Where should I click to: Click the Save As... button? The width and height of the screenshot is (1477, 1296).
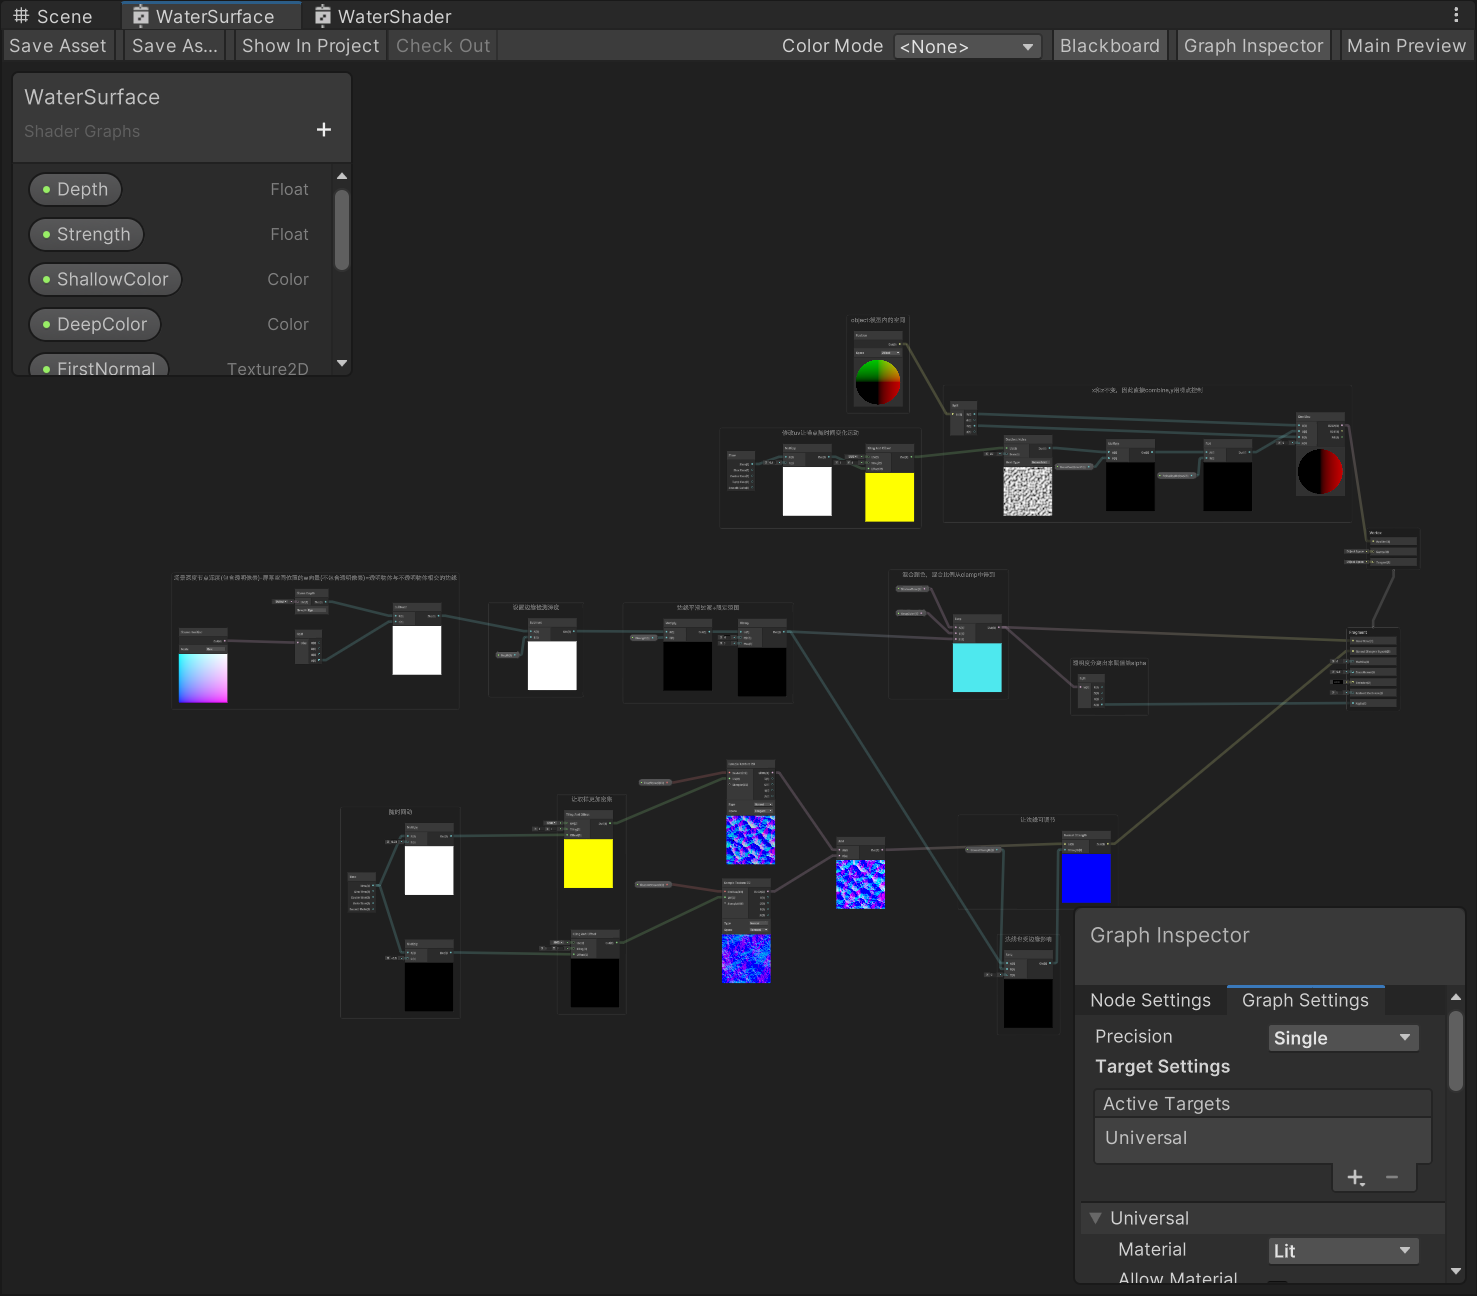click(174, 46)
